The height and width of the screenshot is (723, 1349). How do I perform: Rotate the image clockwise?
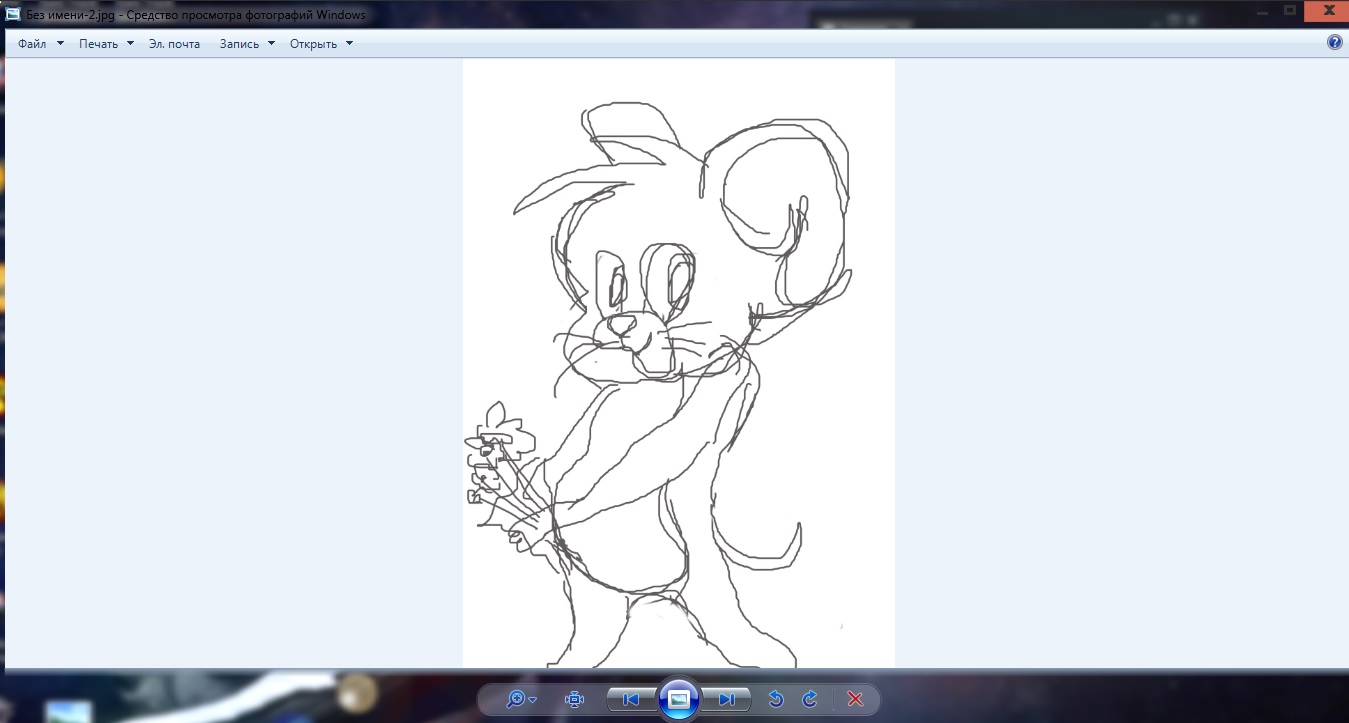[810, 700]
